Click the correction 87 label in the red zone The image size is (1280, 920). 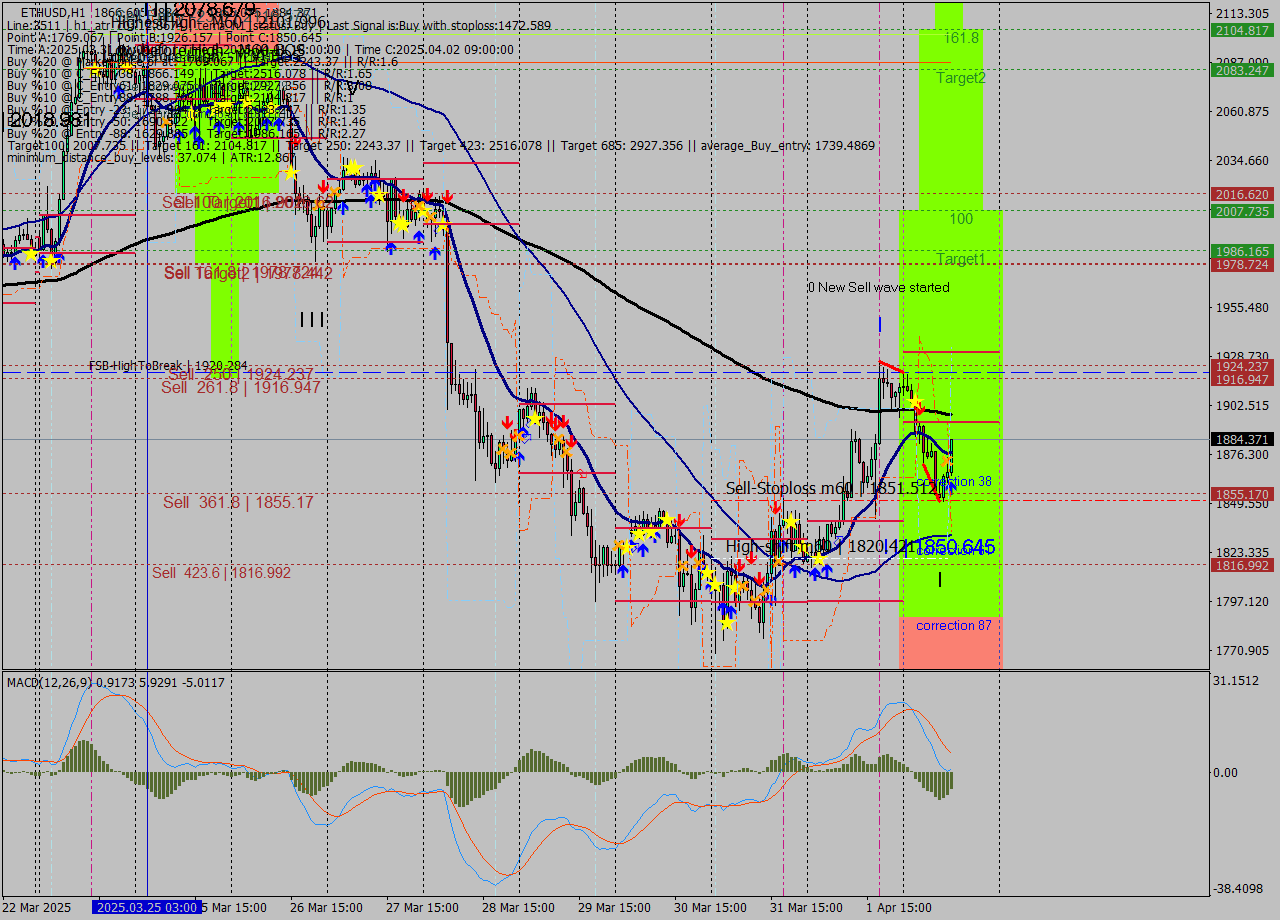952,625
